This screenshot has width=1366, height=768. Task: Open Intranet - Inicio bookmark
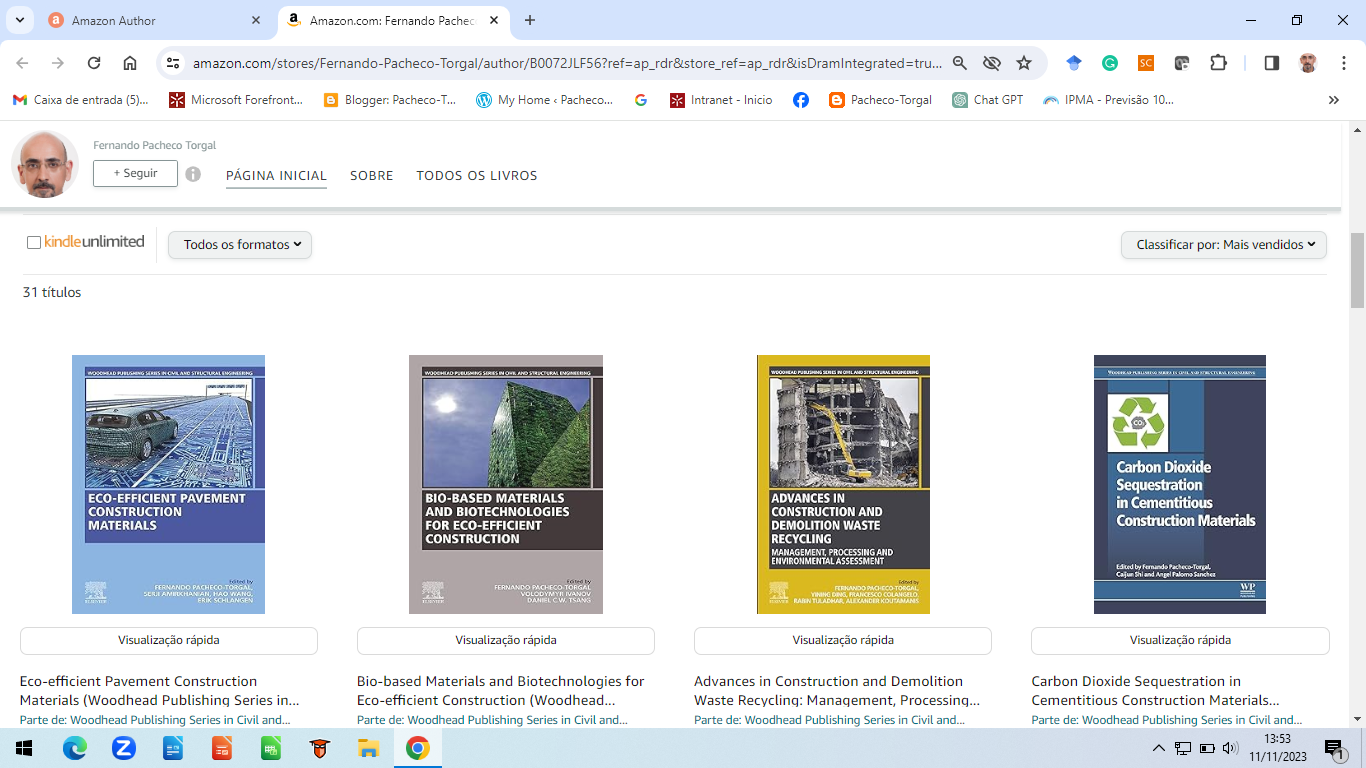click(721, 100)
